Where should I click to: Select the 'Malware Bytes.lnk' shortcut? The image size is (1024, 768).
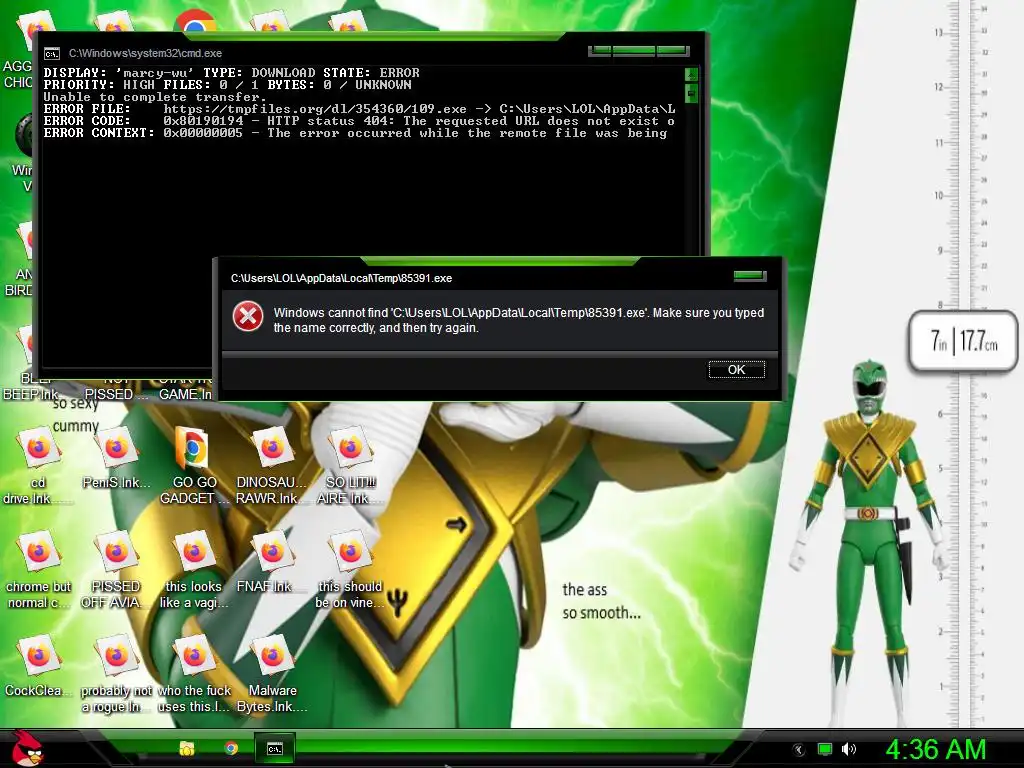[272, 675]
